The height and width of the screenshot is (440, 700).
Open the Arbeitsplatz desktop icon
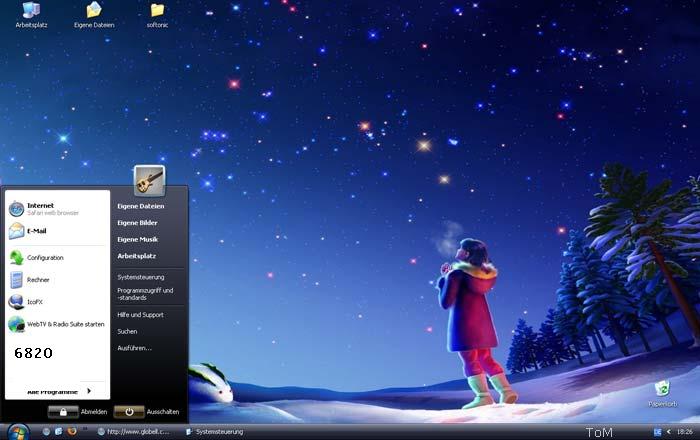click(x=31, y=14)
